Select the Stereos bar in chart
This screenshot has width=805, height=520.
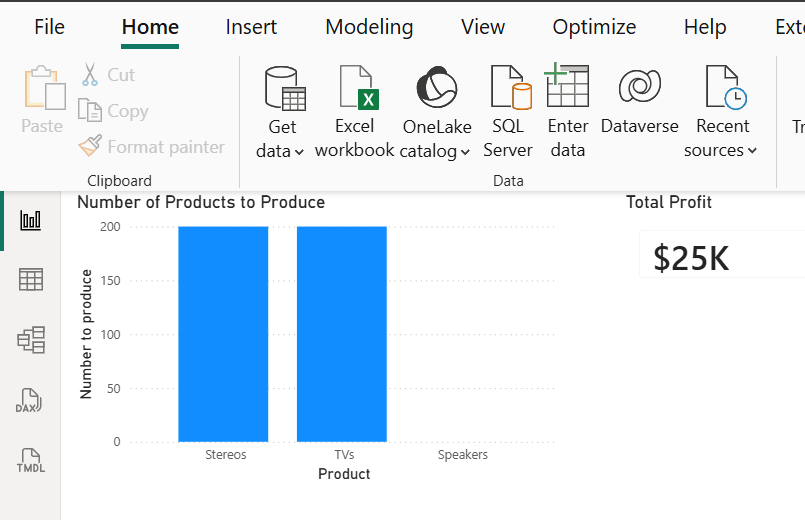(x=223, y=334)
